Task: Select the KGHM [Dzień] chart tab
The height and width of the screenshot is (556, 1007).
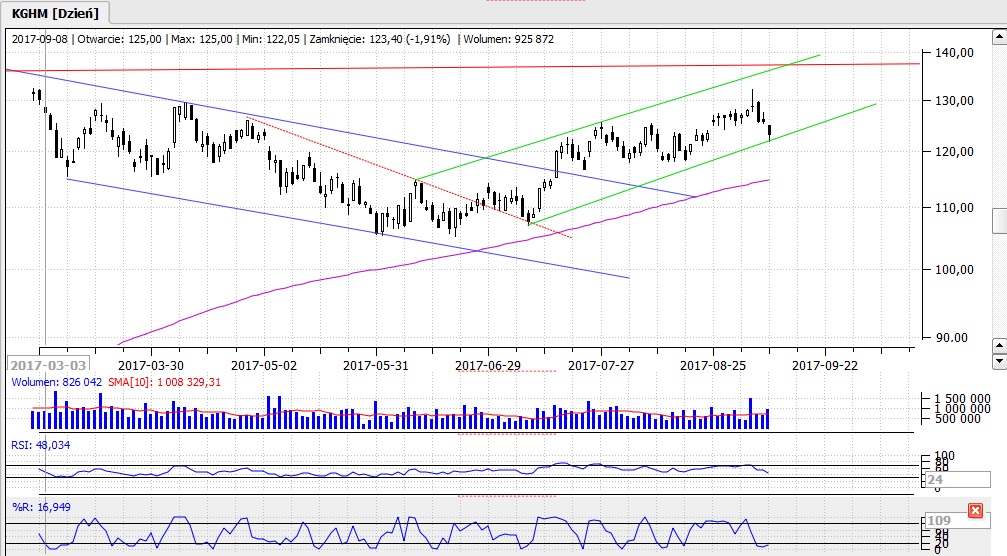Action: pyautogui.click(x=55, y=12)
